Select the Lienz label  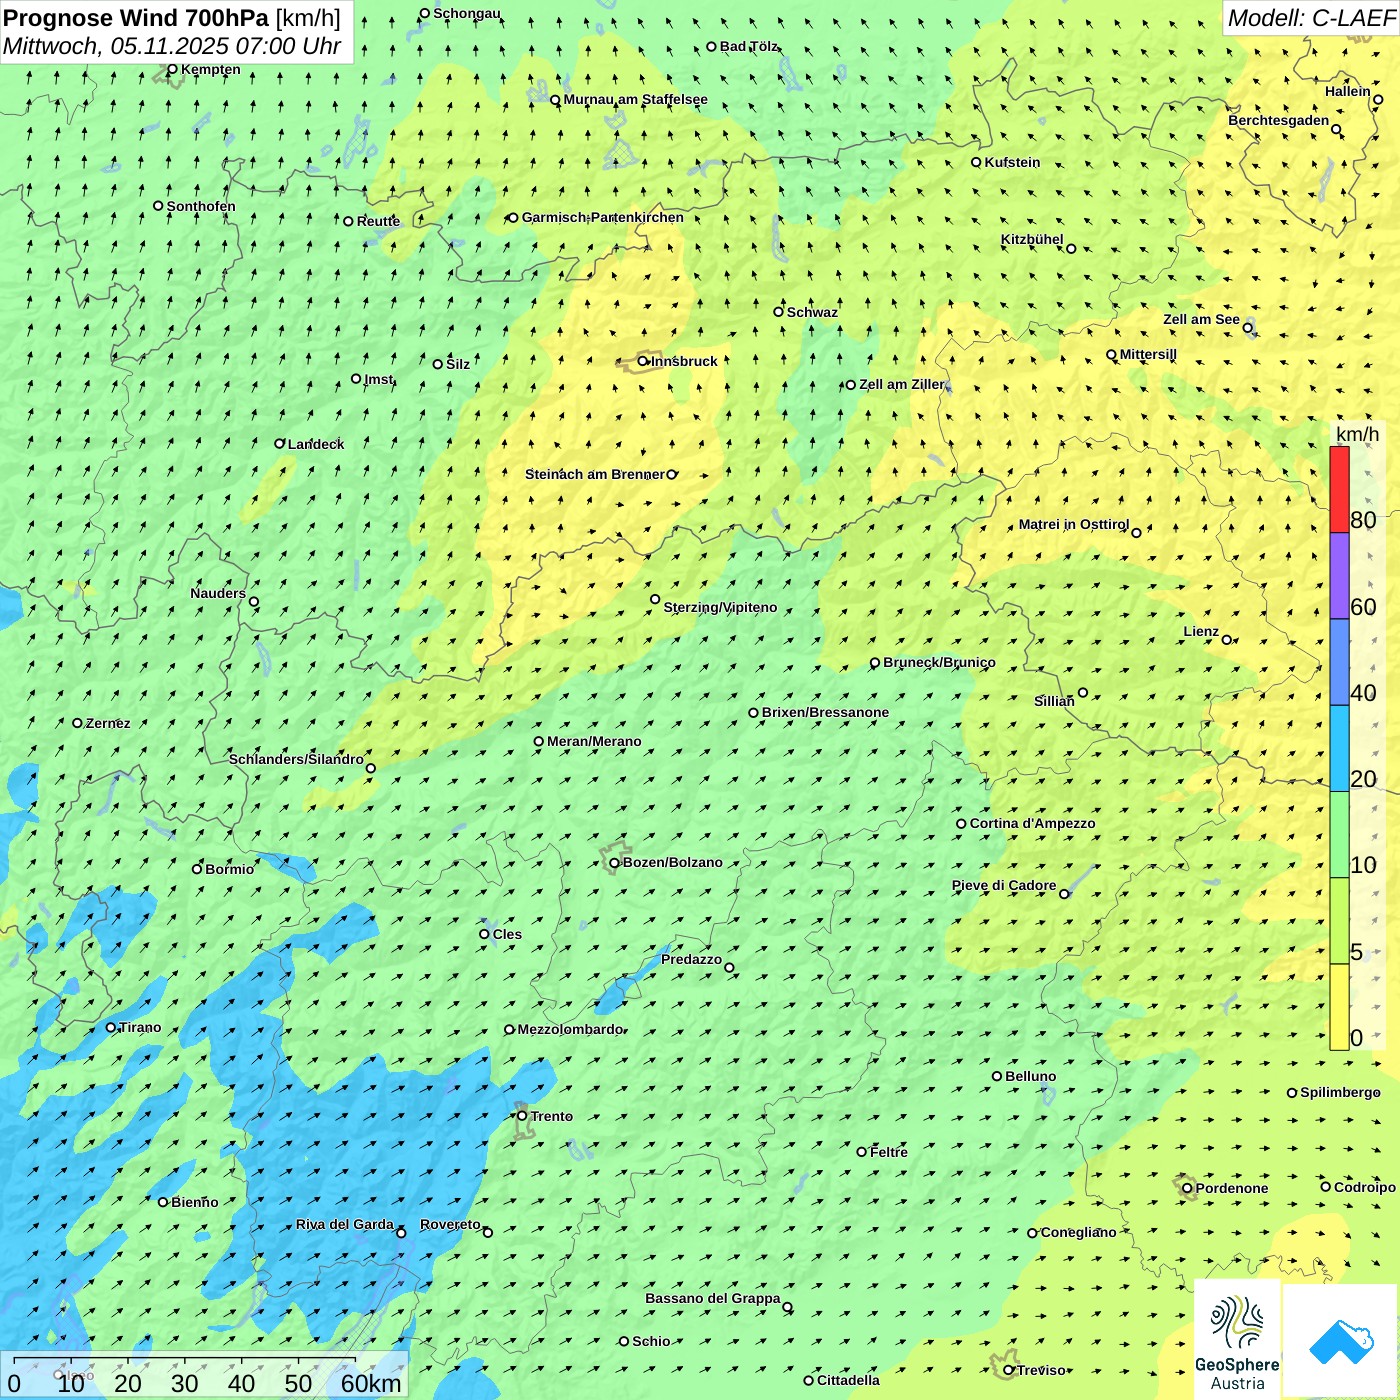coord(1201,632)
